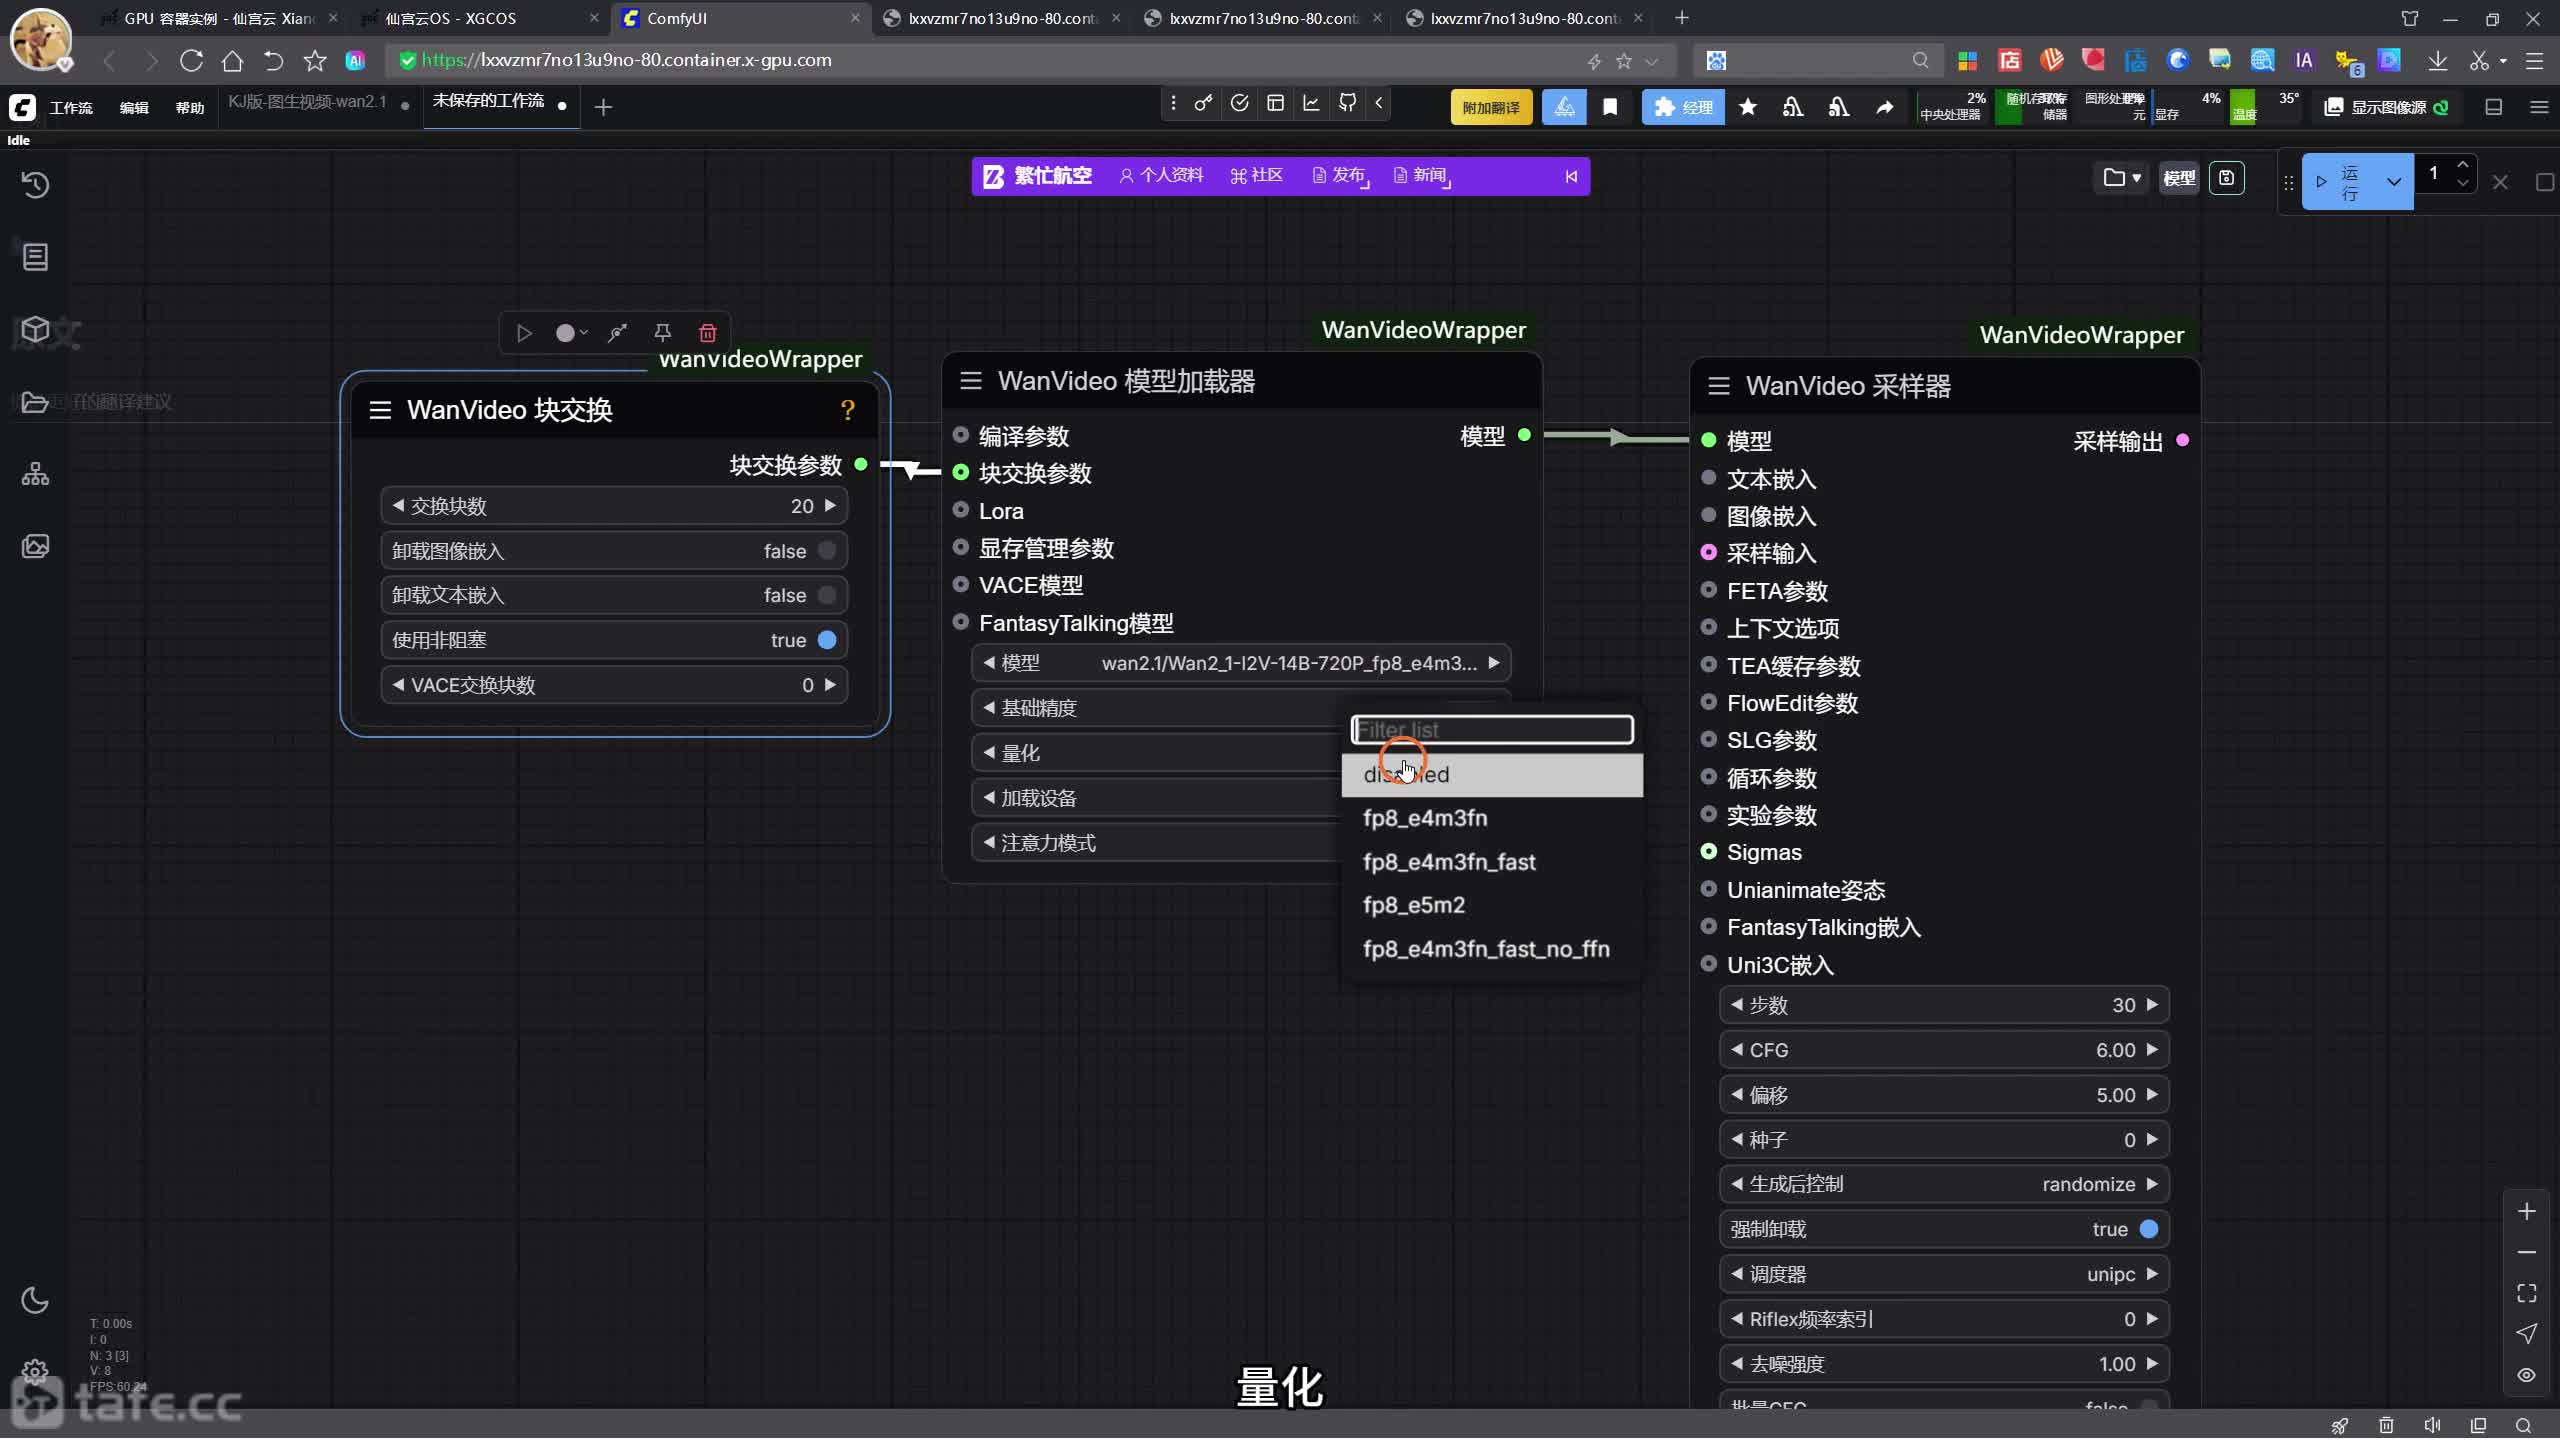Viewport: 2560px width, 1440px height.
Task: Pin the selected node with pin icon
Action: click(662, 333)
